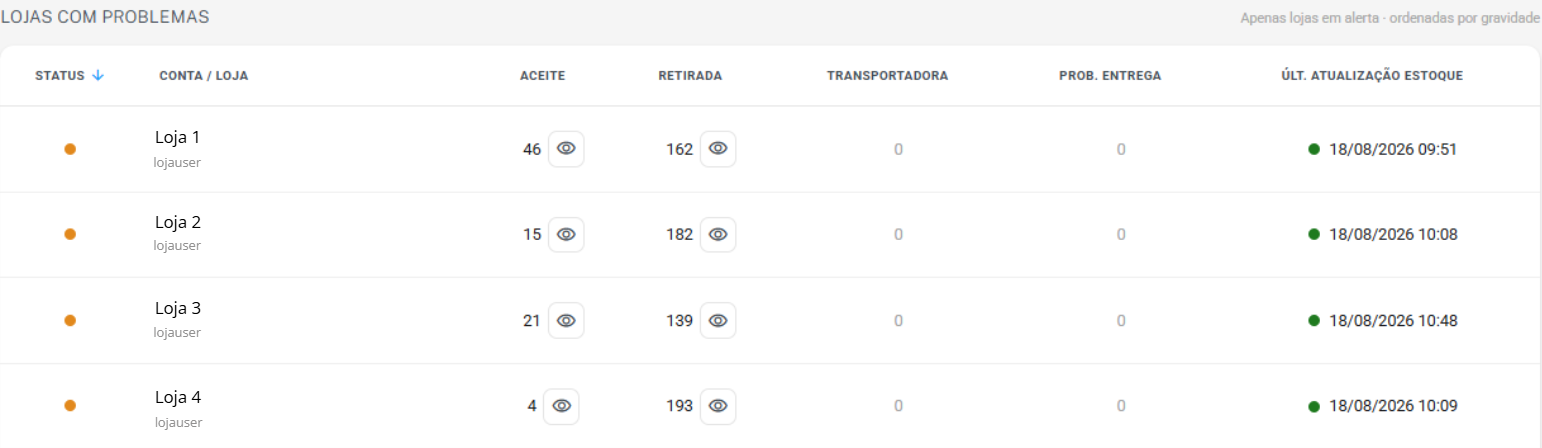Click the orange status dot for Loja 2
Image resolution: width=1542 pixels, height=448 pixels.
[x=70, y=234]
